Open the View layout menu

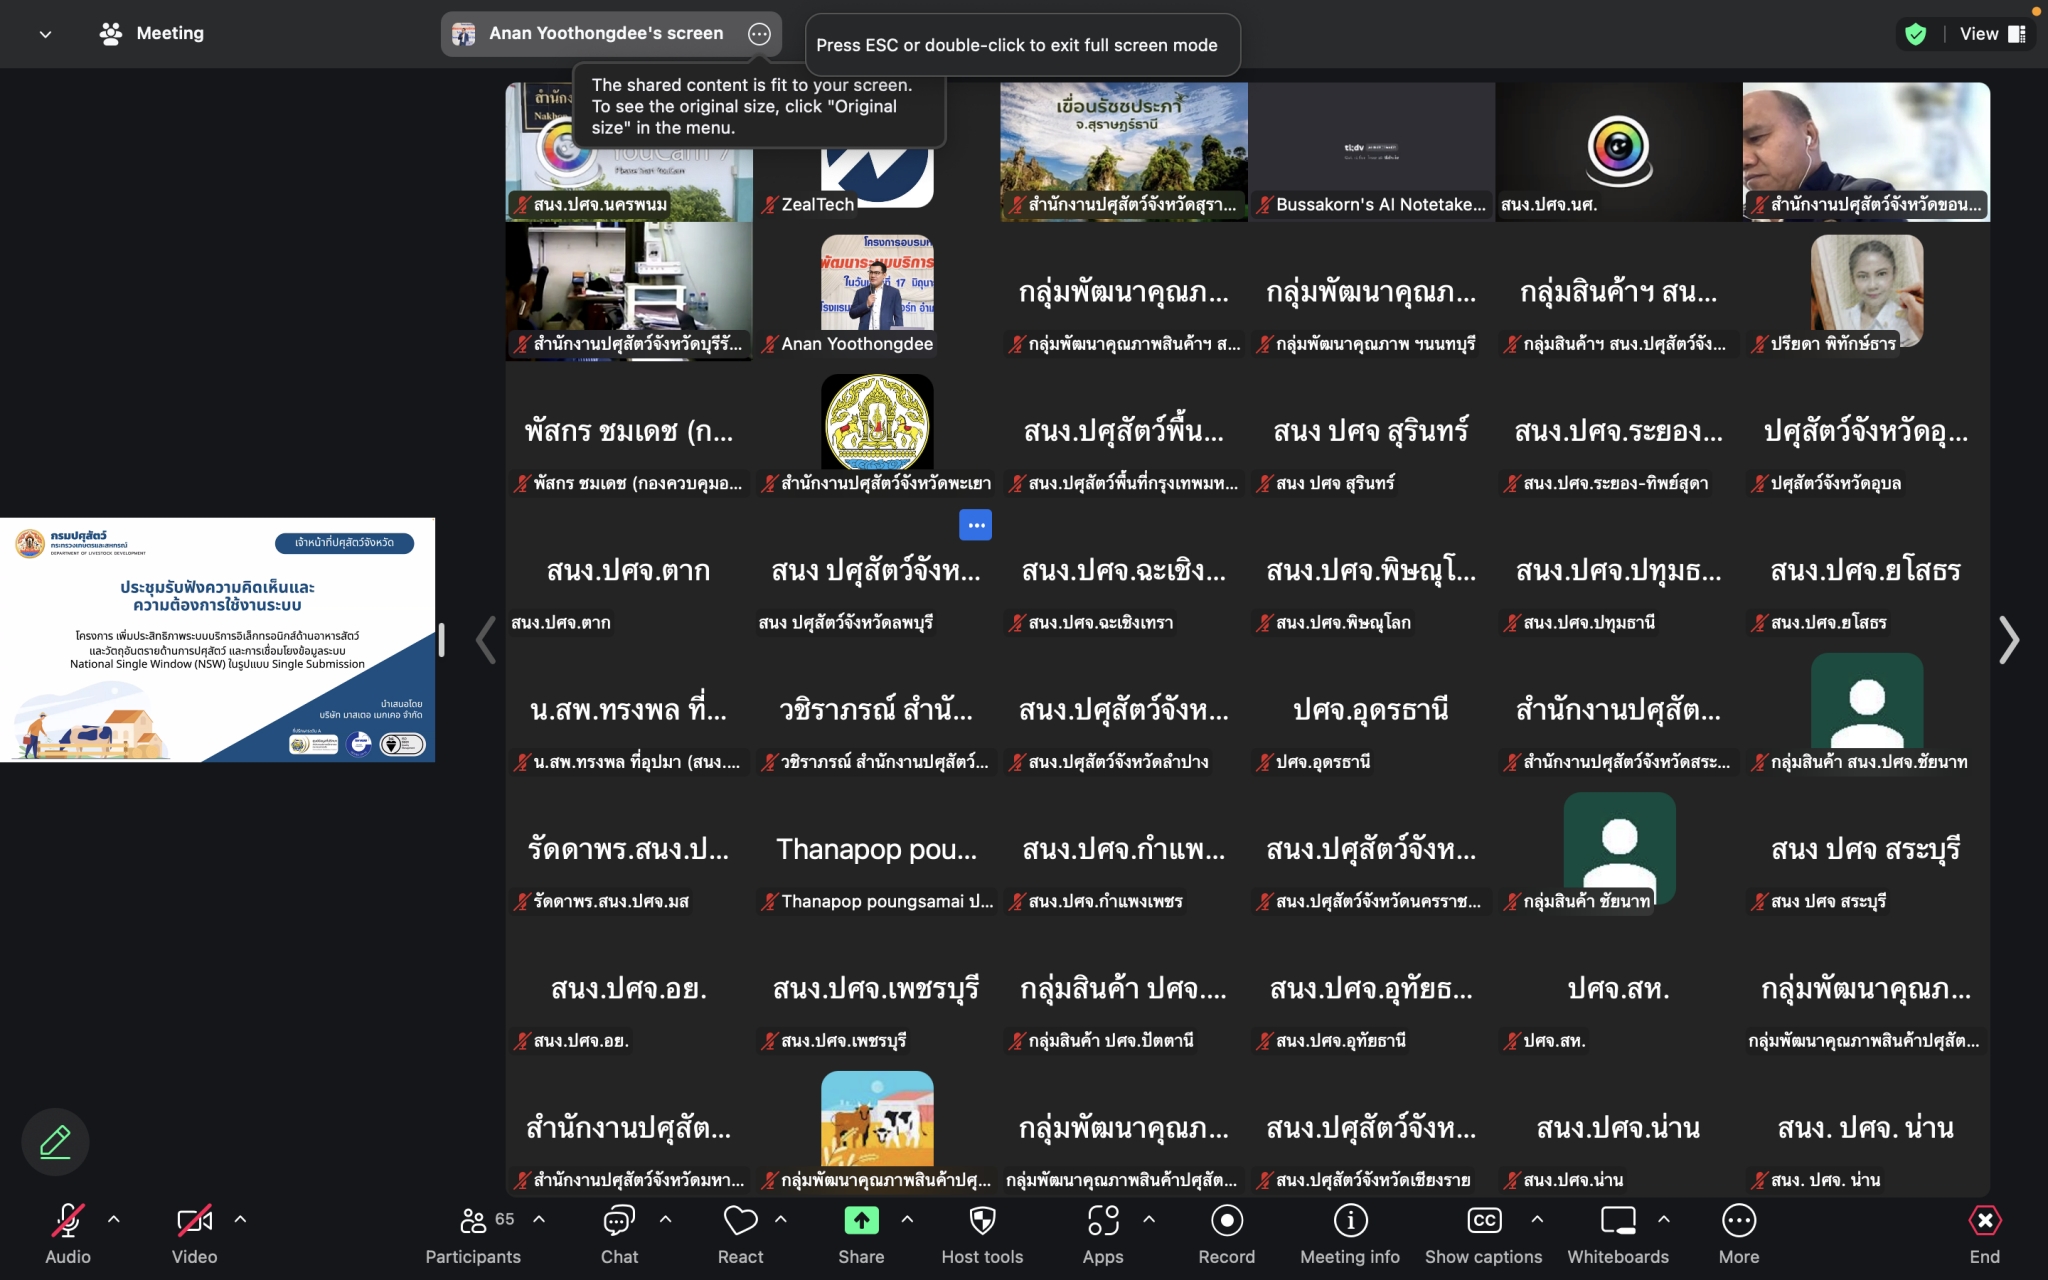pos(1992,34)
